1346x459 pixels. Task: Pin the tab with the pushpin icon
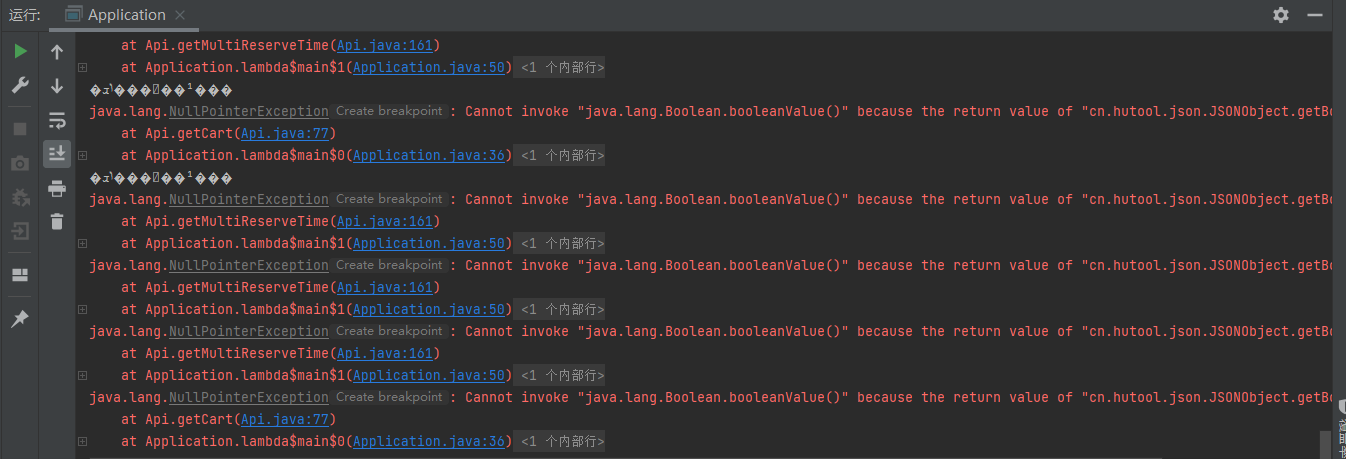point(20,318)
